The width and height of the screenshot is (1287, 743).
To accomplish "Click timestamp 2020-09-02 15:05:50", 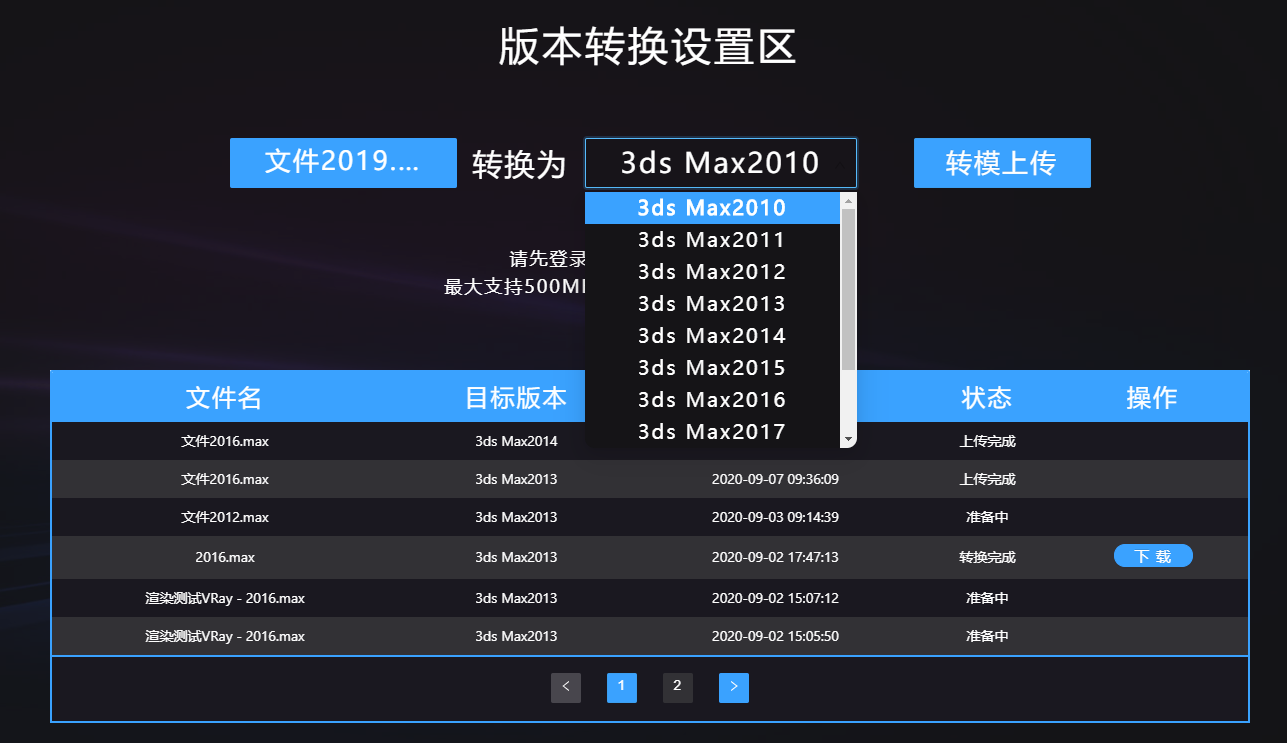I will (x=775, y=636).
